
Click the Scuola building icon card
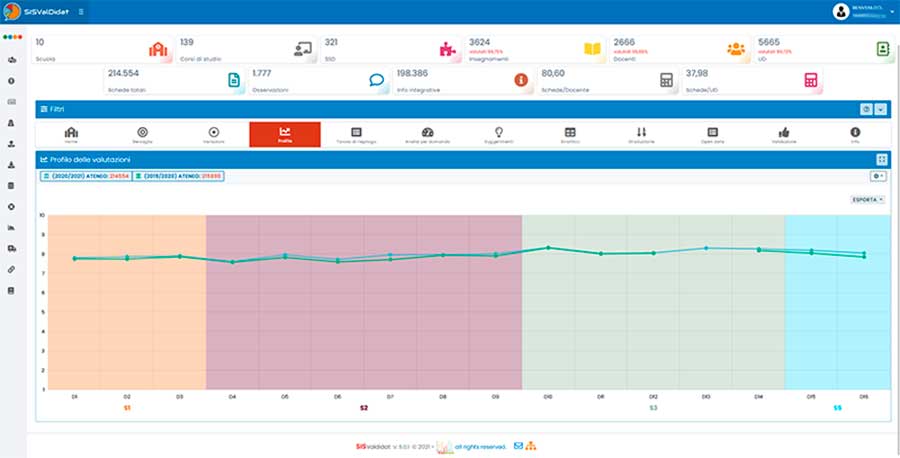(156, 50)
